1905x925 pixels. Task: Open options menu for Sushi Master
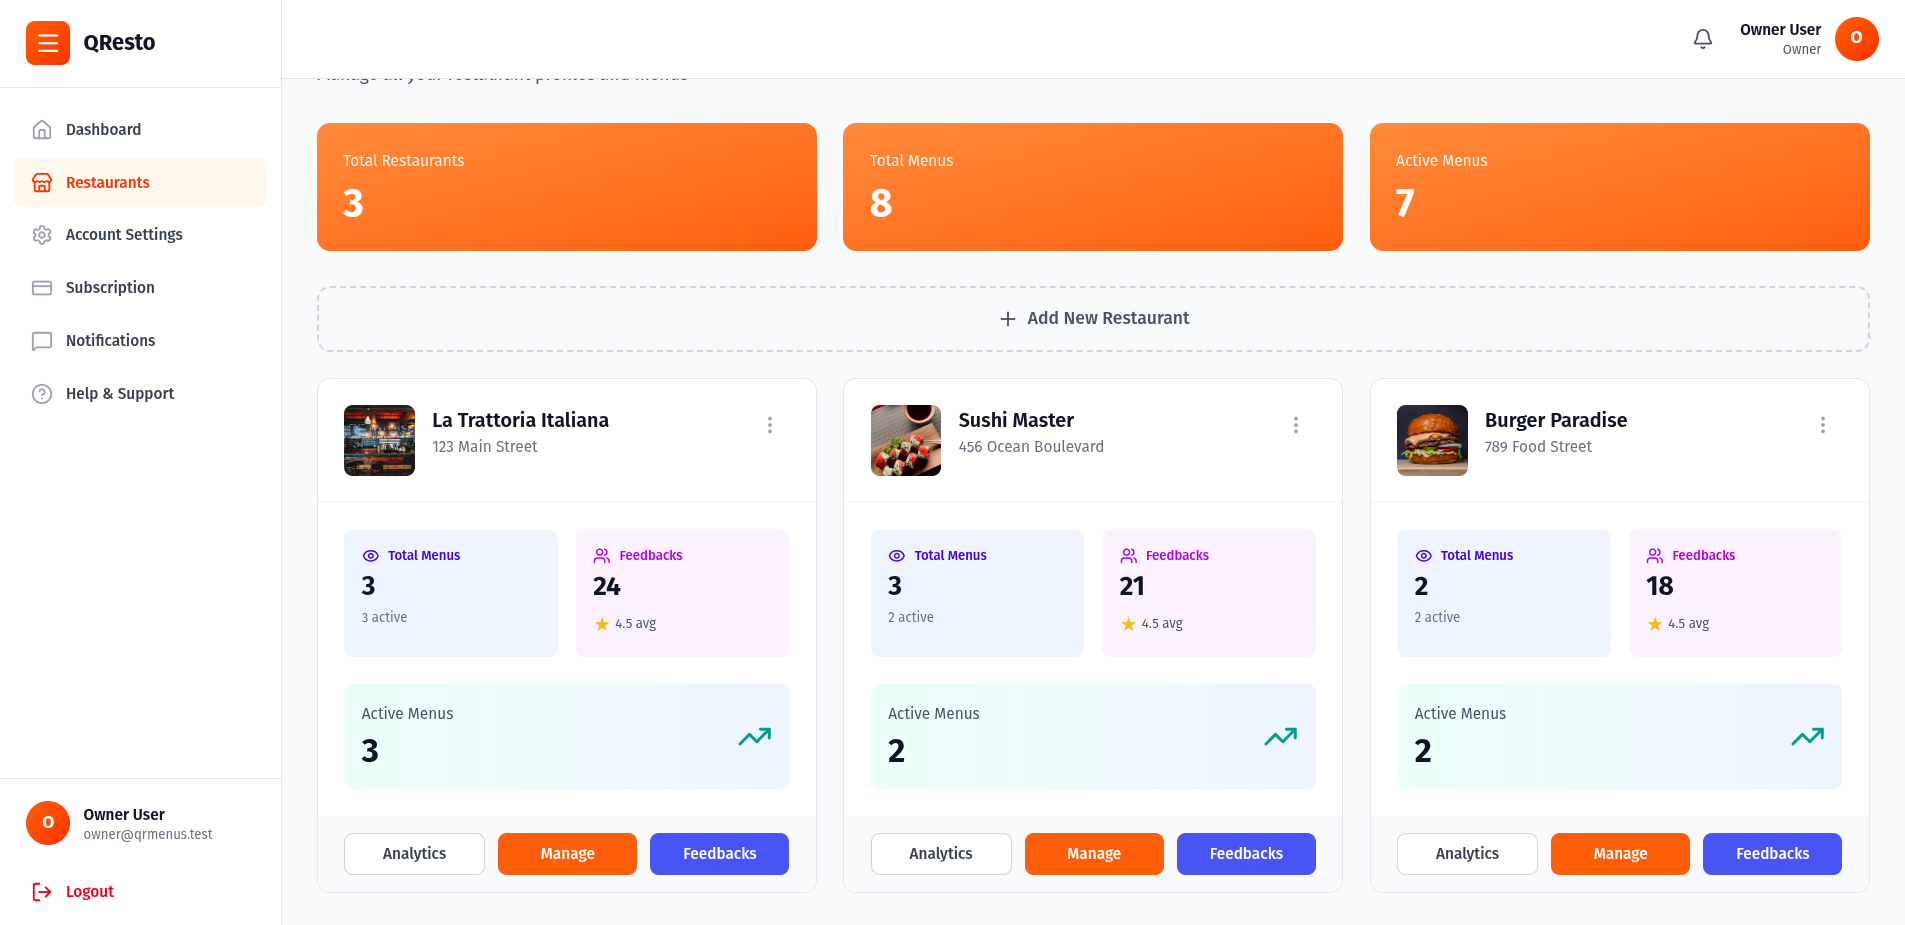tap(1296, 425)
